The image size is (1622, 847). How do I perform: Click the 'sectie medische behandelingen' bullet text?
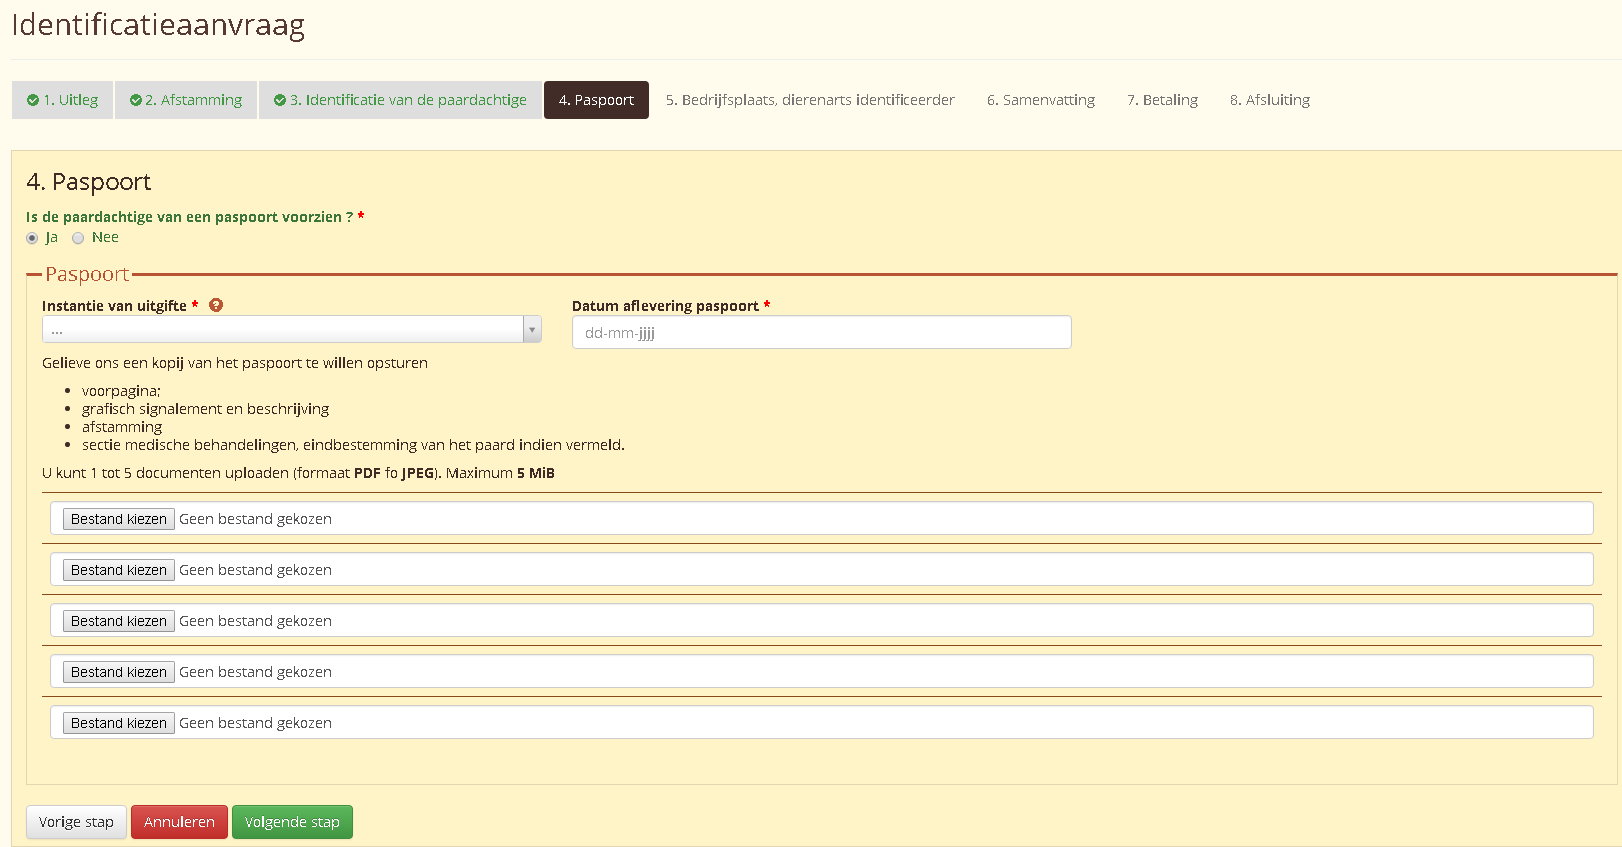[x=353, y=445]
